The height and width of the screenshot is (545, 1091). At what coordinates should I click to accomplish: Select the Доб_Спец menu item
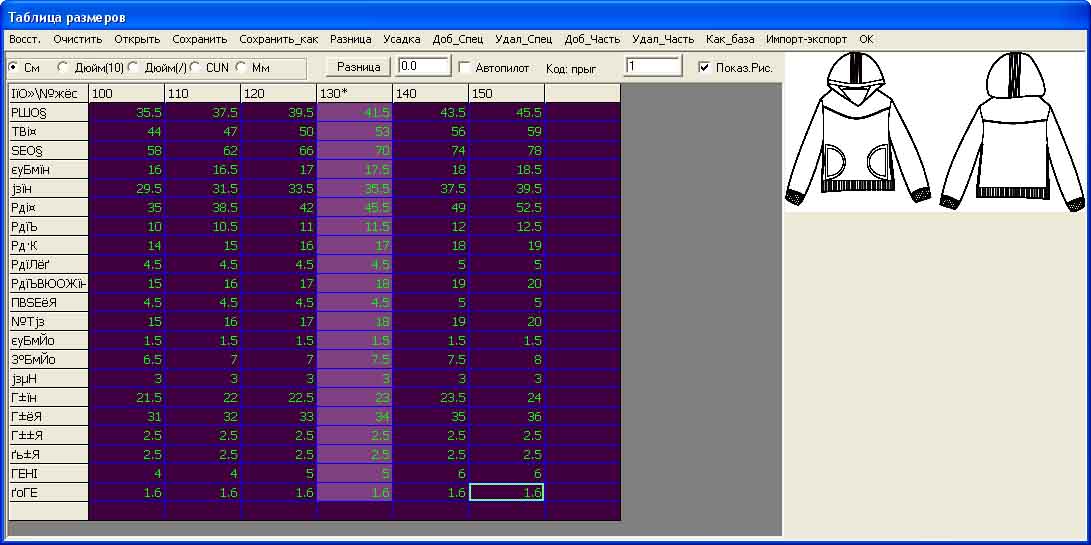(x=458, y=40)
